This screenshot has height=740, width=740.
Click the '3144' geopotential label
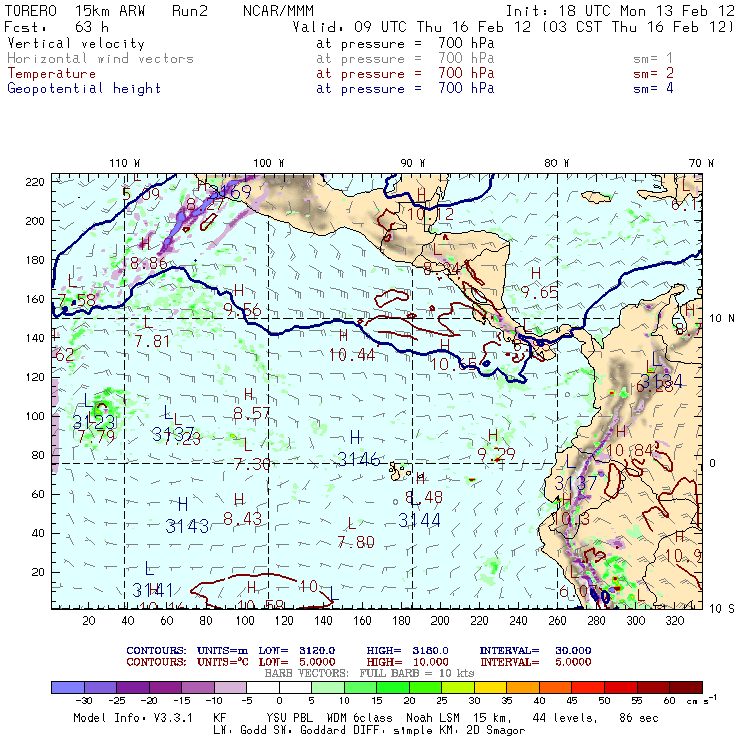click(420, 521)
